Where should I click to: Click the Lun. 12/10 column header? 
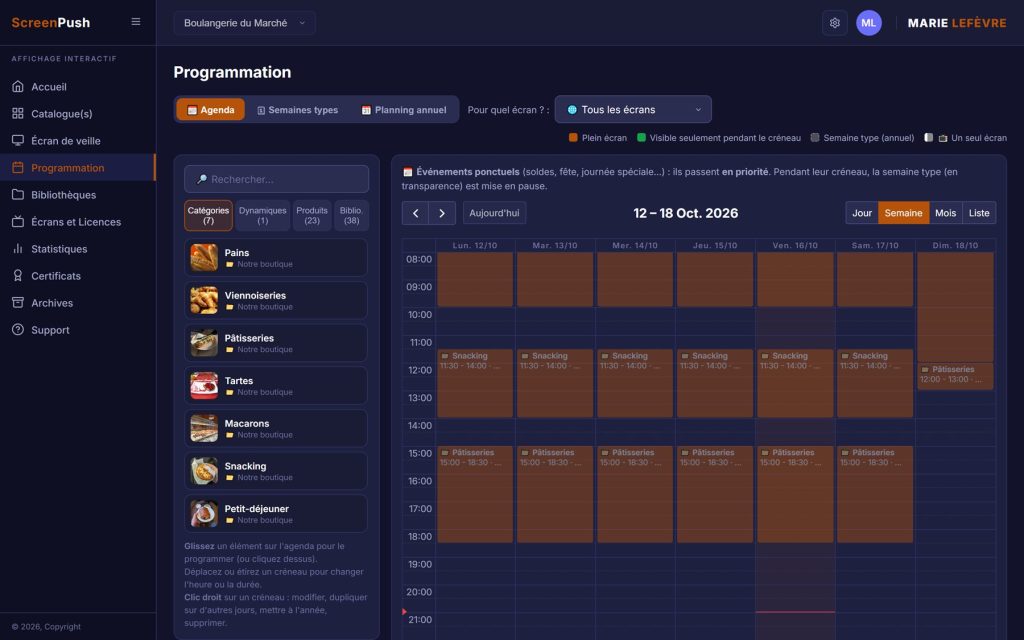(x=475, y=246)
